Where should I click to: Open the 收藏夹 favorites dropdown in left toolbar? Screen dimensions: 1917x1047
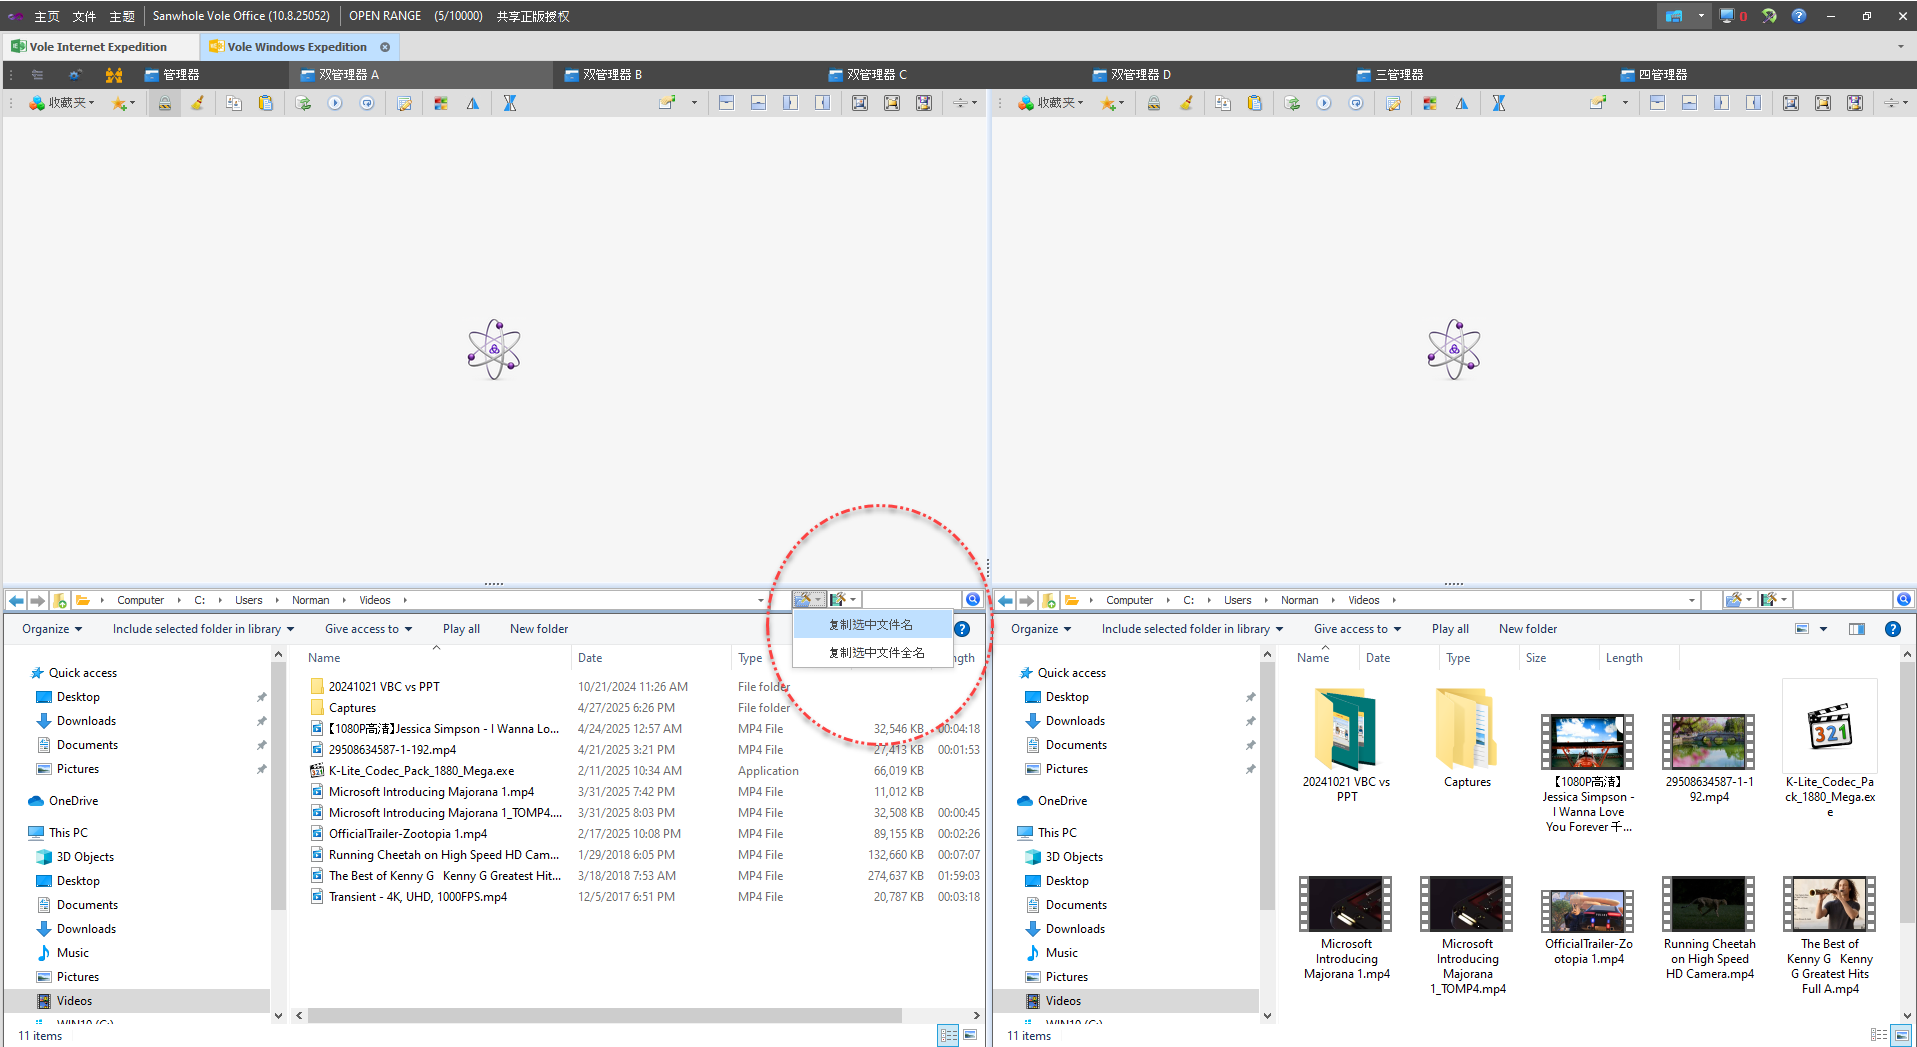61,103
